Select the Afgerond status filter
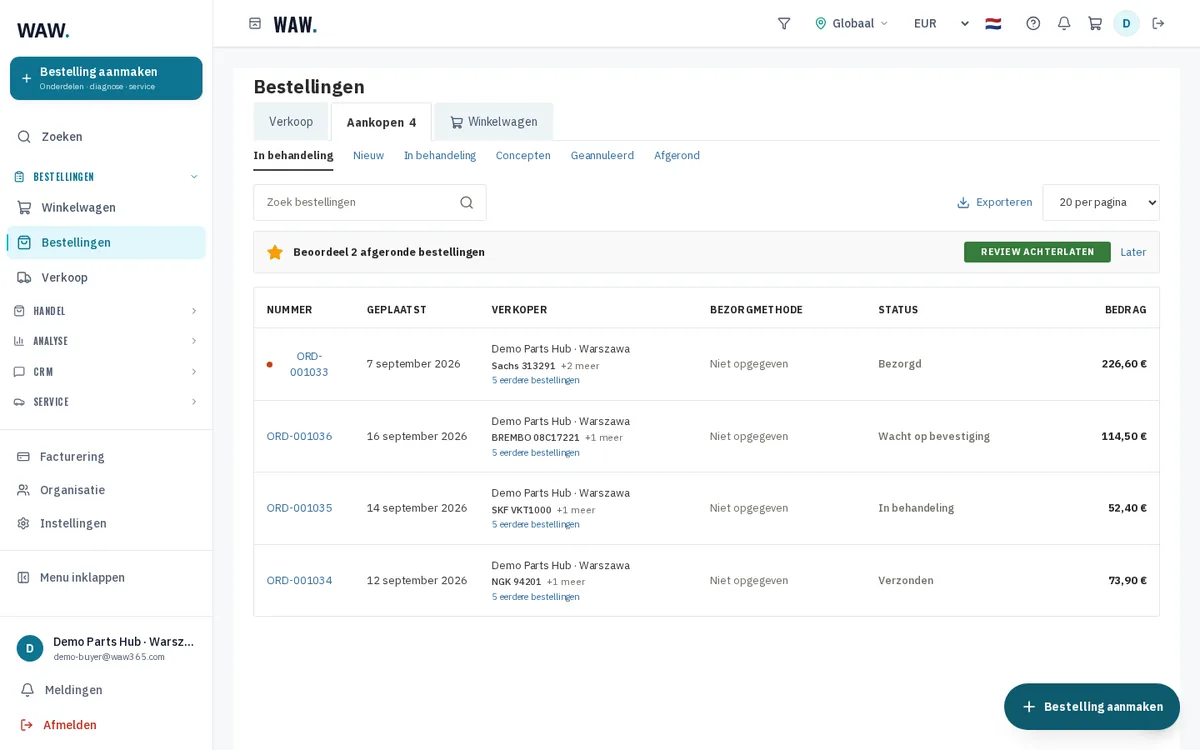1200x750 pixels. [x=677, y=155]
